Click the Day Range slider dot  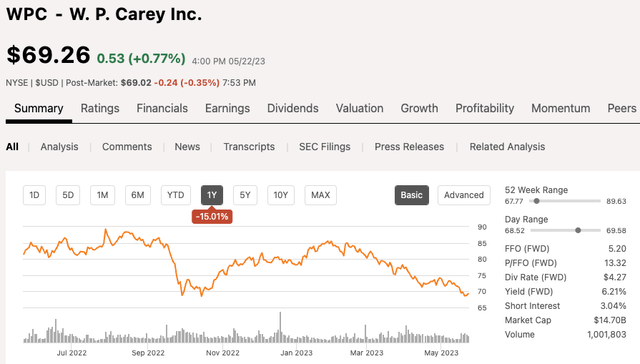point(578,230)
